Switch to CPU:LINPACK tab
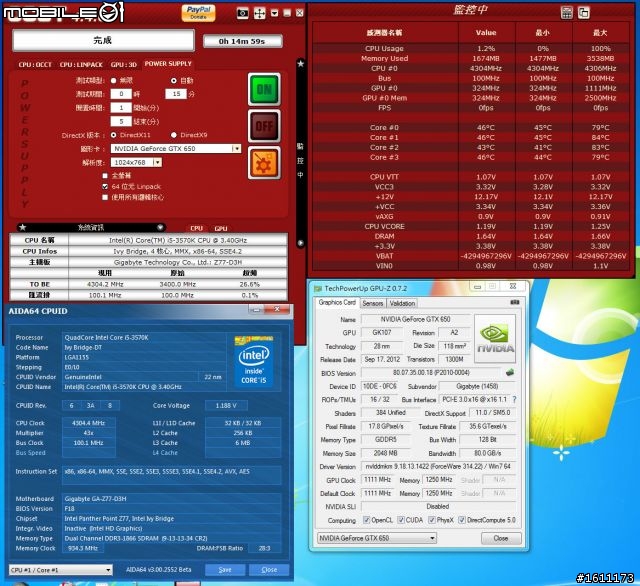This screenshot has width=640, height=586. tap(81, 64)
